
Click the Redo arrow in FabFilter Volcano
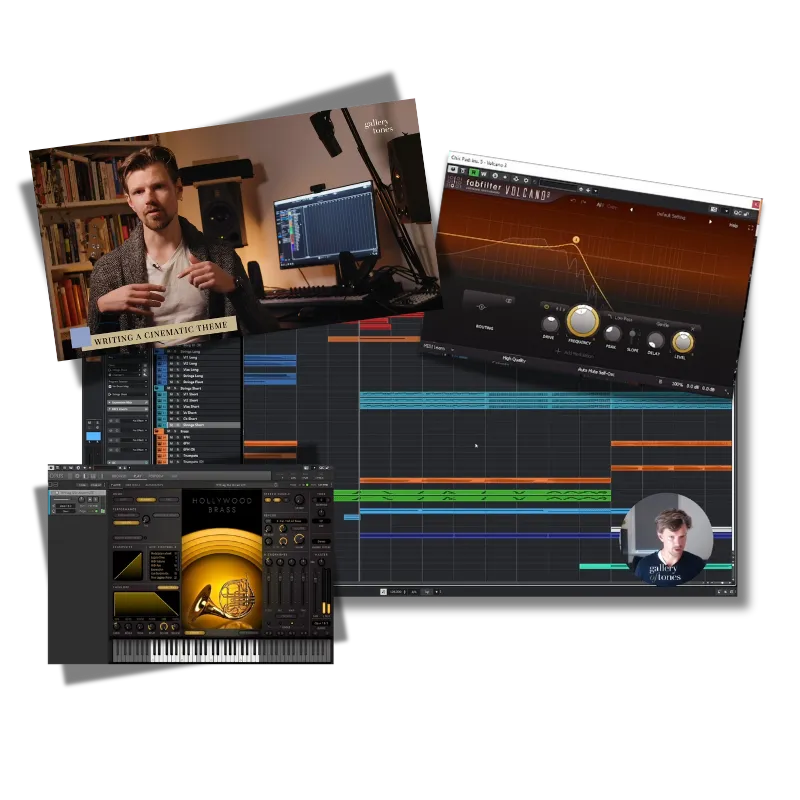pos(584,202)
